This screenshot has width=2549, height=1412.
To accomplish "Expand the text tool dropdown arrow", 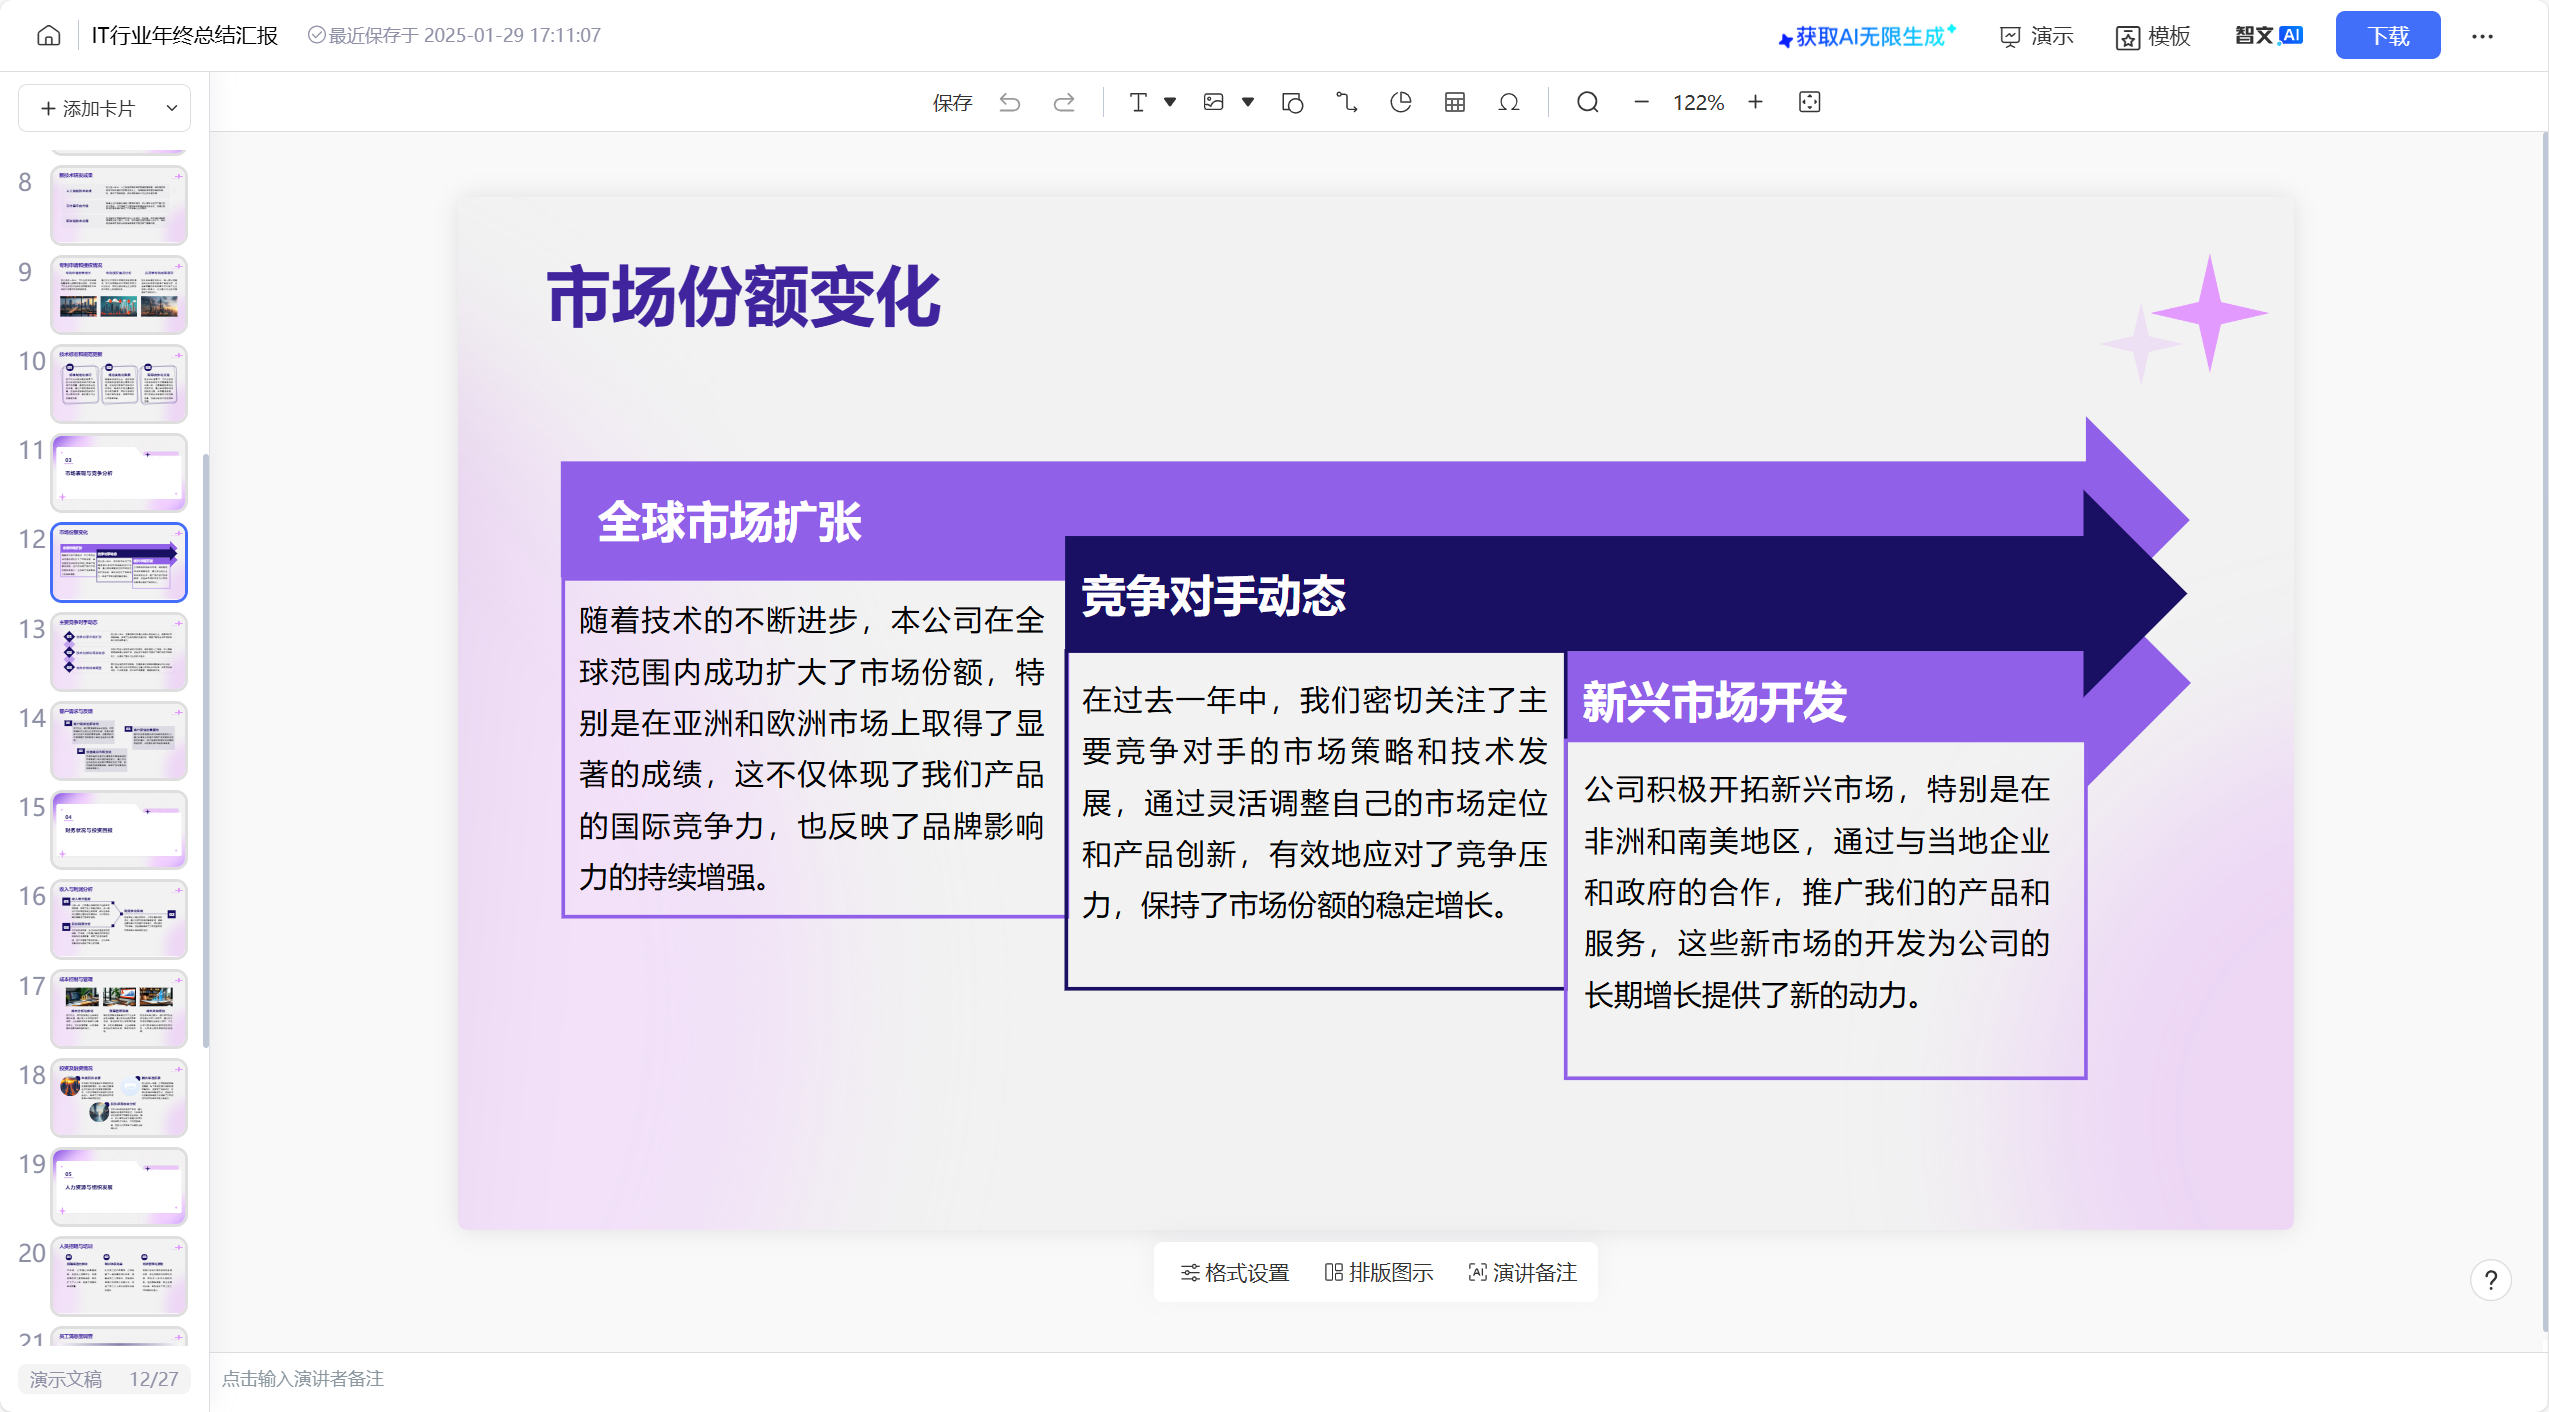I will tap(1170, 103).
